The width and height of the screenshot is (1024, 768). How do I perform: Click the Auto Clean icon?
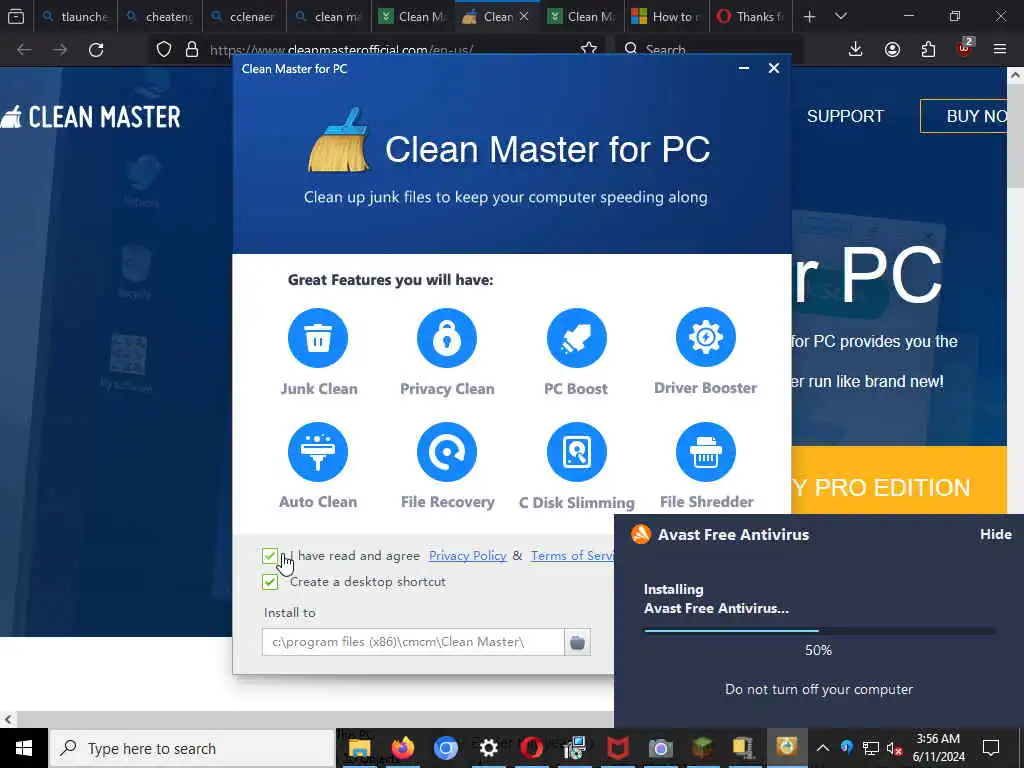[x=318, y=451]
